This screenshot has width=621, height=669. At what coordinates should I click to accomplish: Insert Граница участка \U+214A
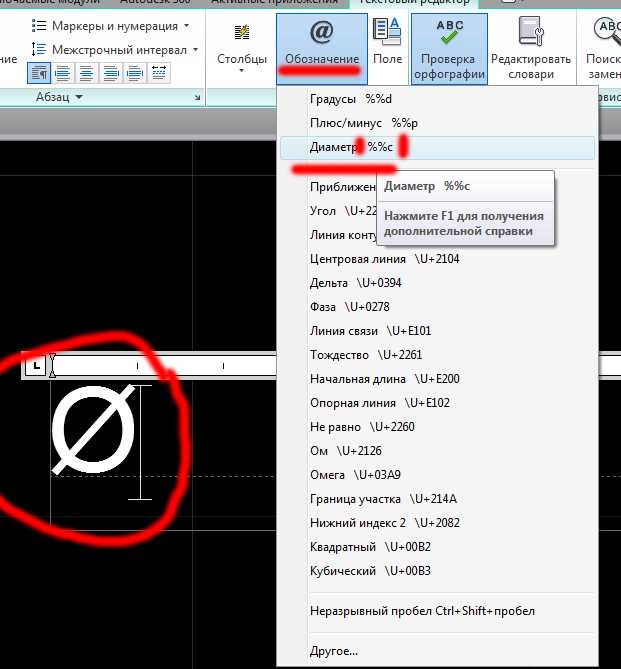coord(437,499)
